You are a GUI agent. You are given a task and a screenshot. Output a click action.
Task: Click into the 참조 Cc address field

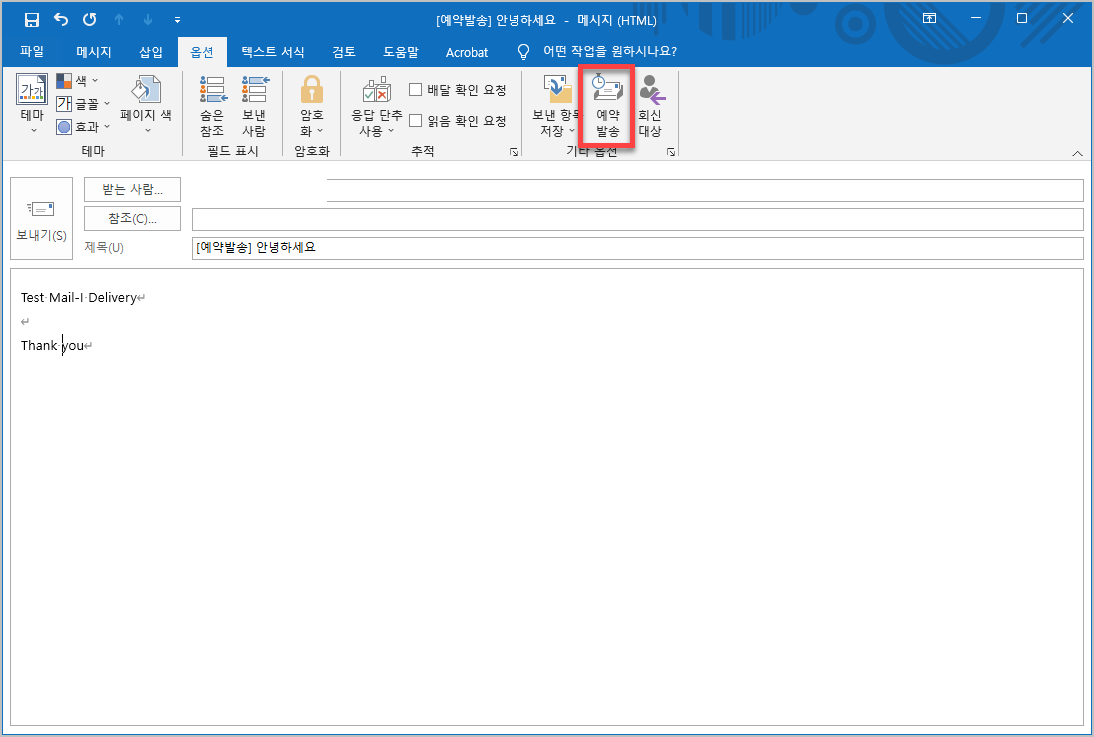[638, 219]
